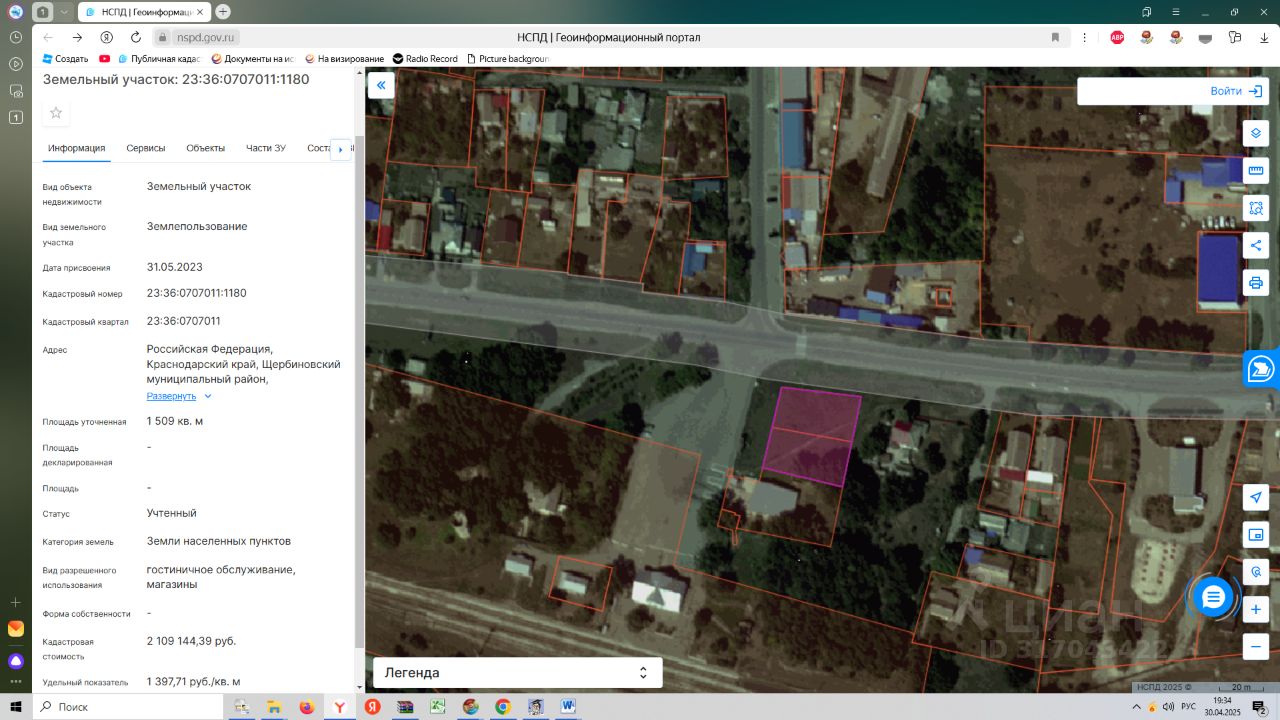Print the map view
The height and width of the screenshot is (720, 1280).
(x=1256, y=283)
